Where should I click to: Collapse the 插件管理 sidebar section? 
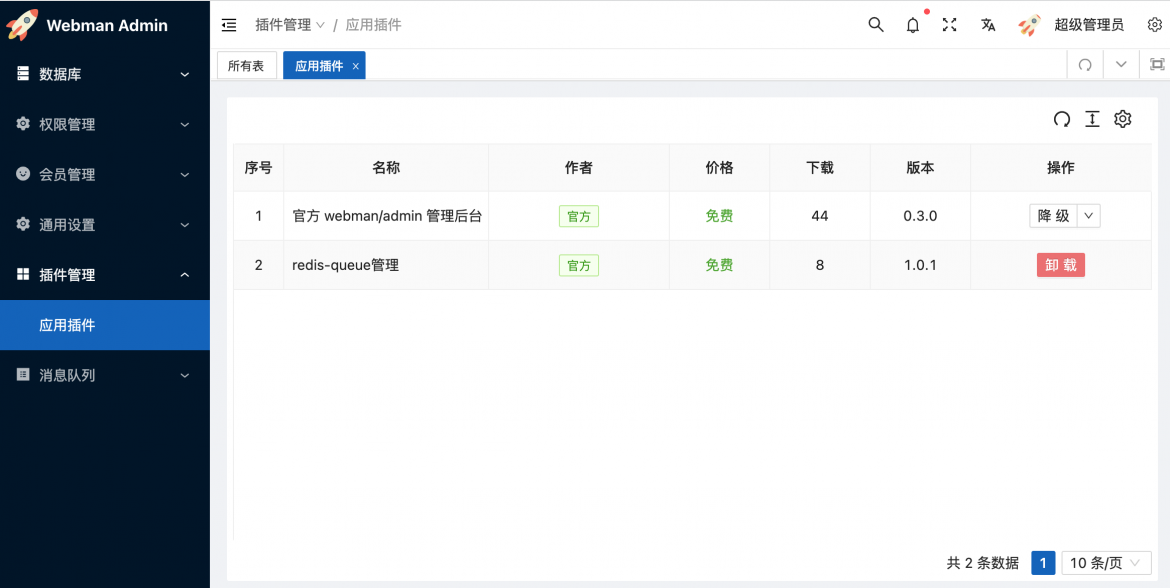coord(105,274)
